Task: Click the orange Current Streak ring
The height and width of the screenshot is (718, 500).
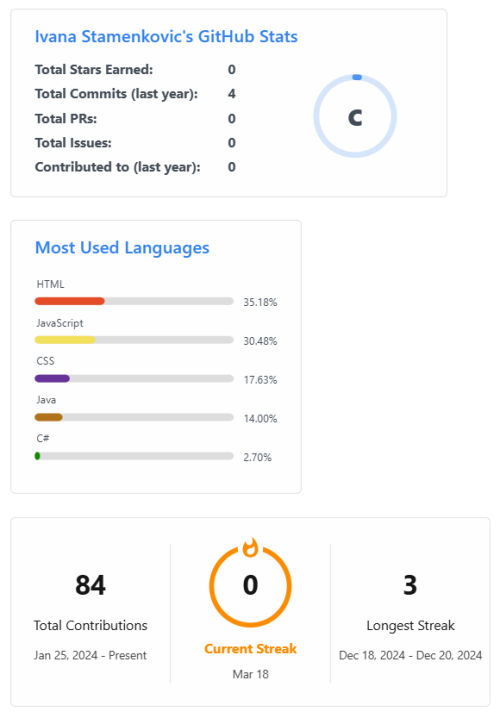Action: click(250, 586)
